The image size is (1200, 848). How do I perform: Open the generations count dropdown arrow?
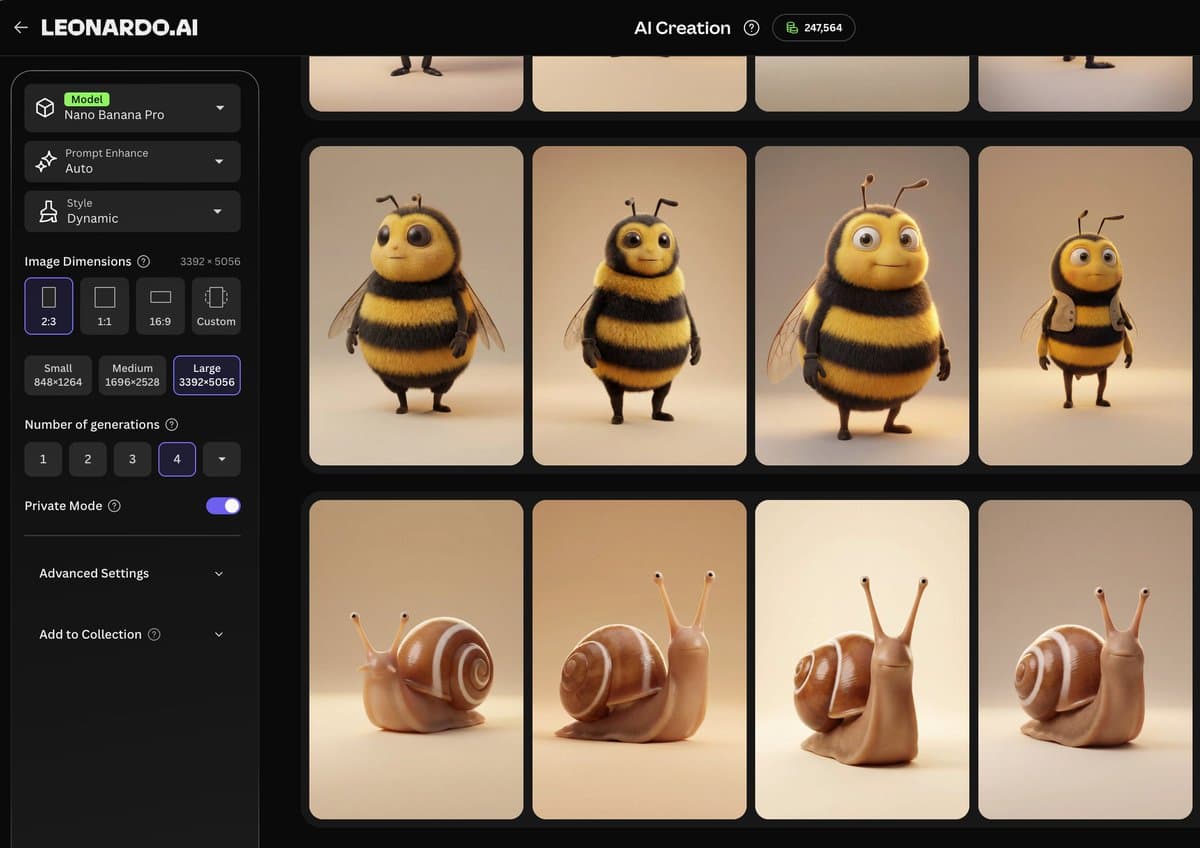(221, 459)
